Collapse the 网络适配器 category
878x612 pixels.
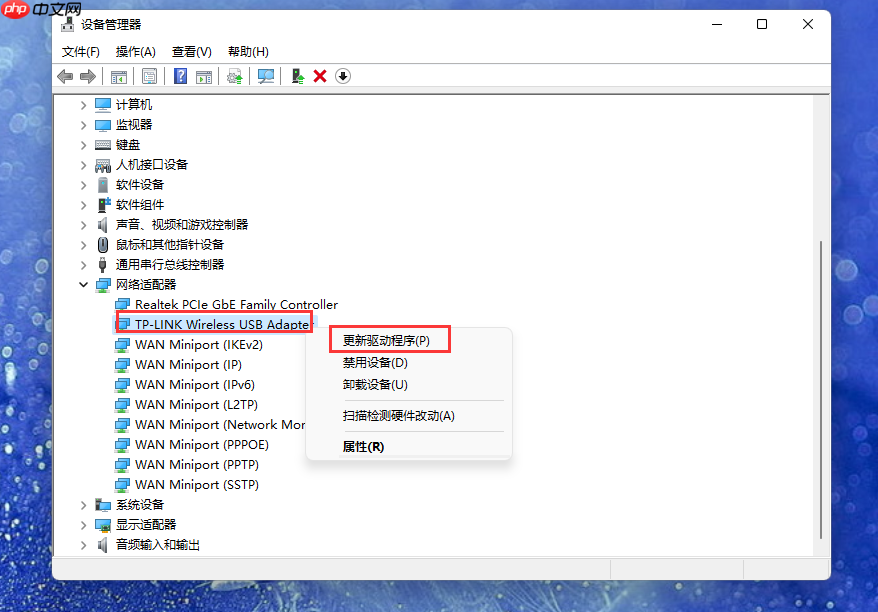click(84, 284)
